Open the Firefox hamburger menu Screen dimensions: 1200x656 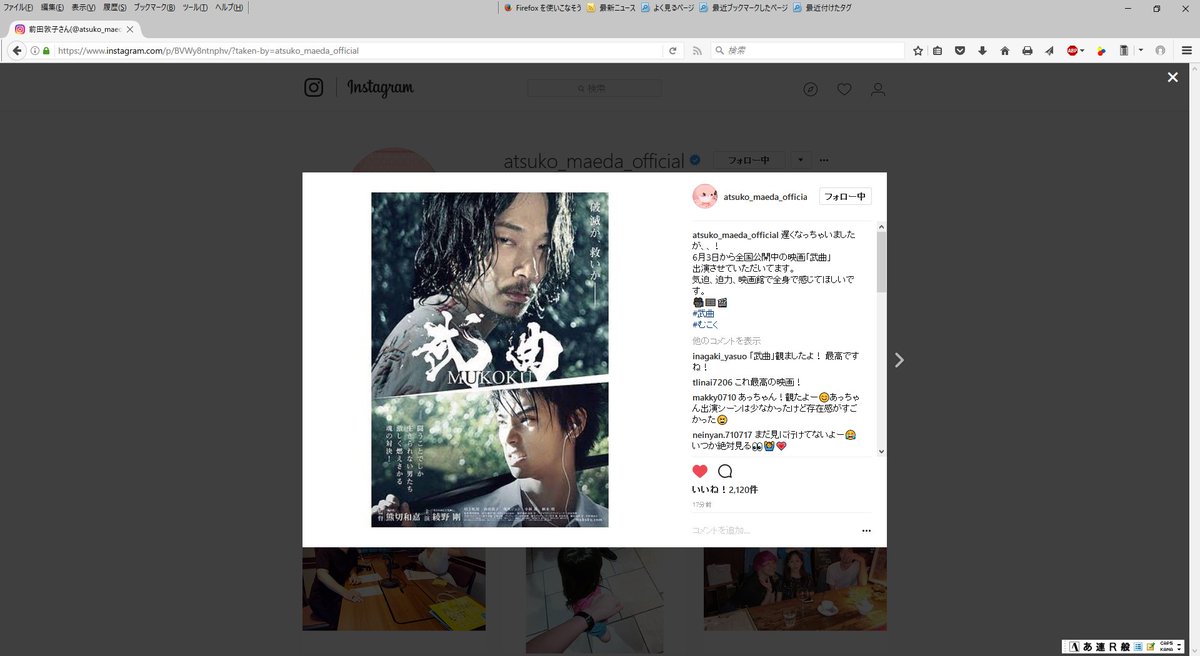[1186, 50]
